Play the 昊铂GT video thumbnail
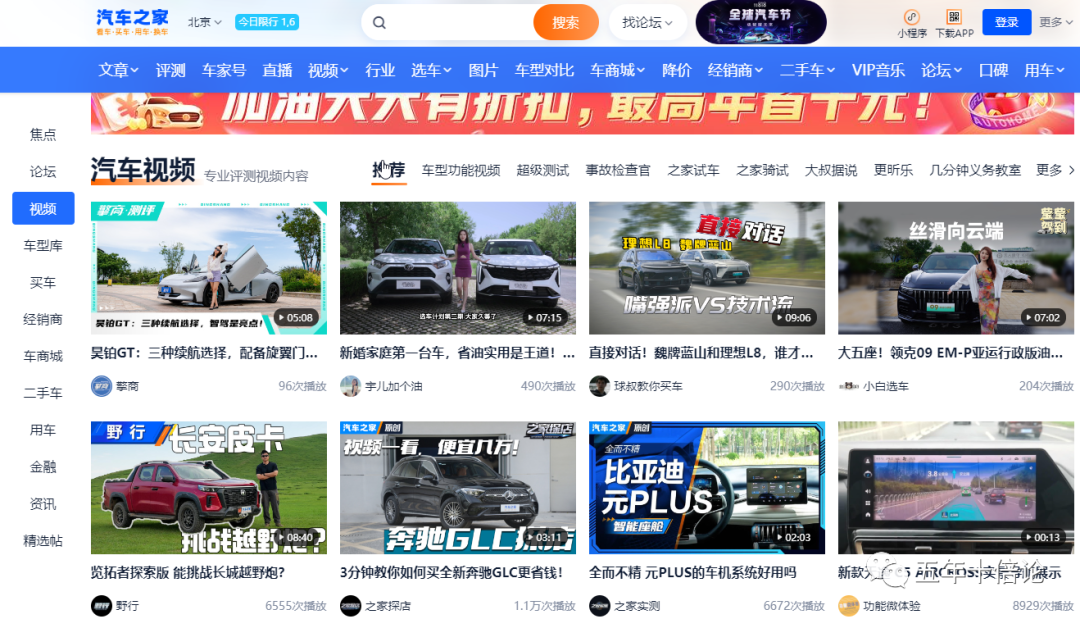Screen dimensions: 1080x619 point(209,268)
